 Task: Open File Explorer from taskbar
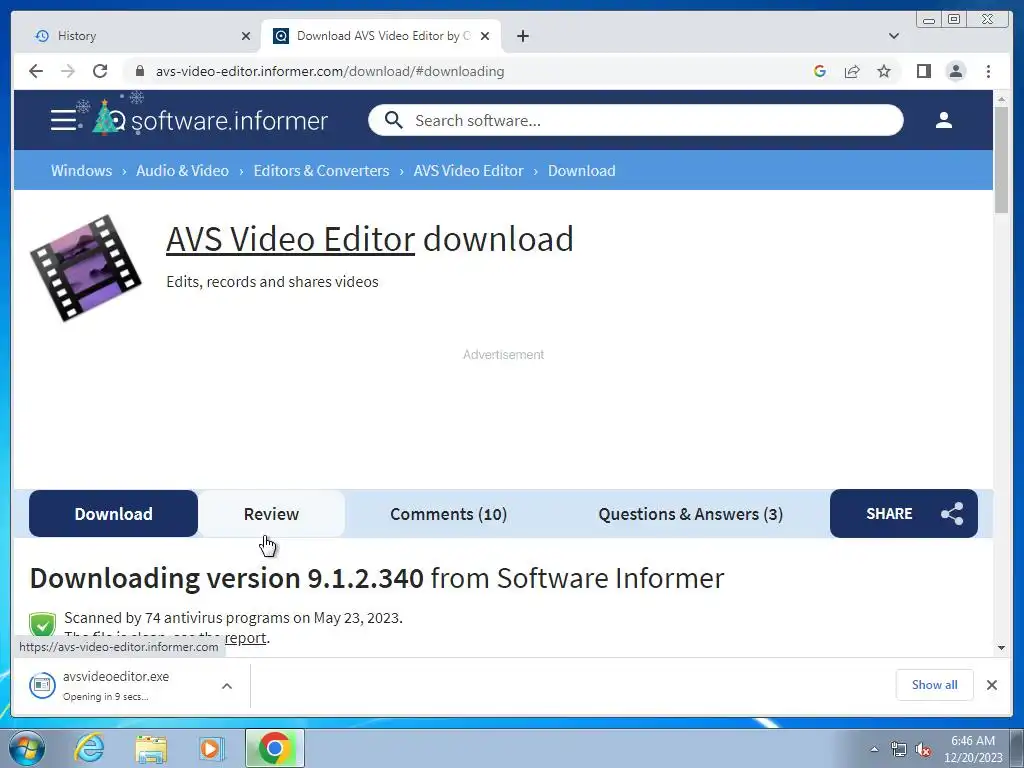pos(151,748)
